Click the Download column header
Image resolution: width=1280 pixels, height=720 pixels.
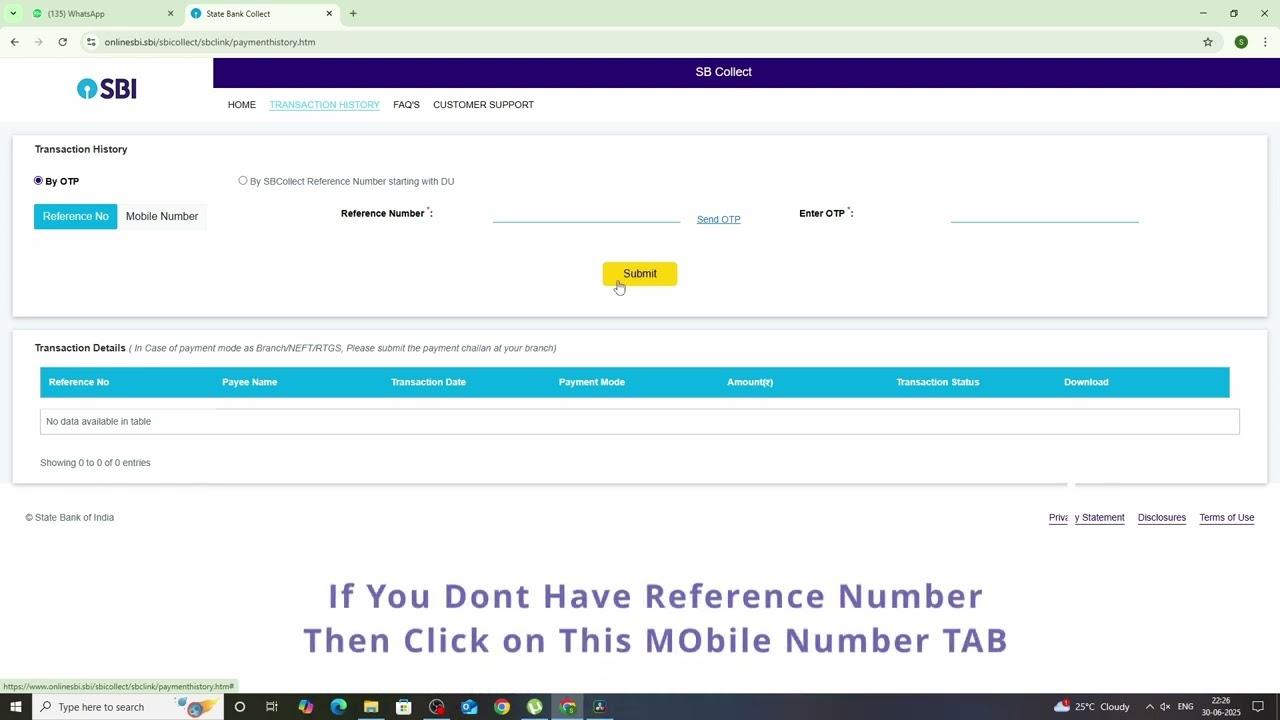click(x=1086, y=382)
